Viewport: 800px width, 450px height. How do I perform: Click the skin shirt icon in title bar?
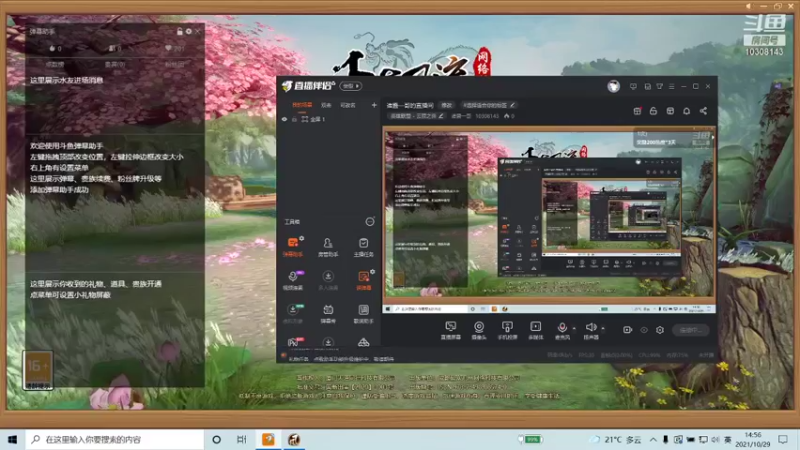point(659,87)
